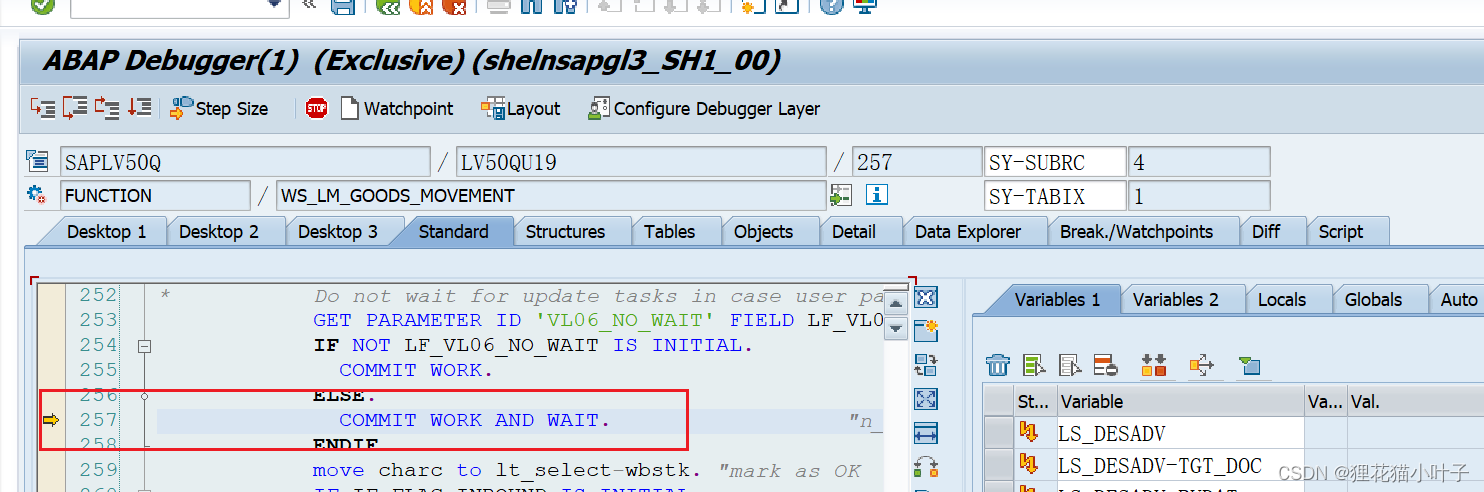The image size is (1484, 492).
Task: Close the source code tool
Action: pos(926,298)
